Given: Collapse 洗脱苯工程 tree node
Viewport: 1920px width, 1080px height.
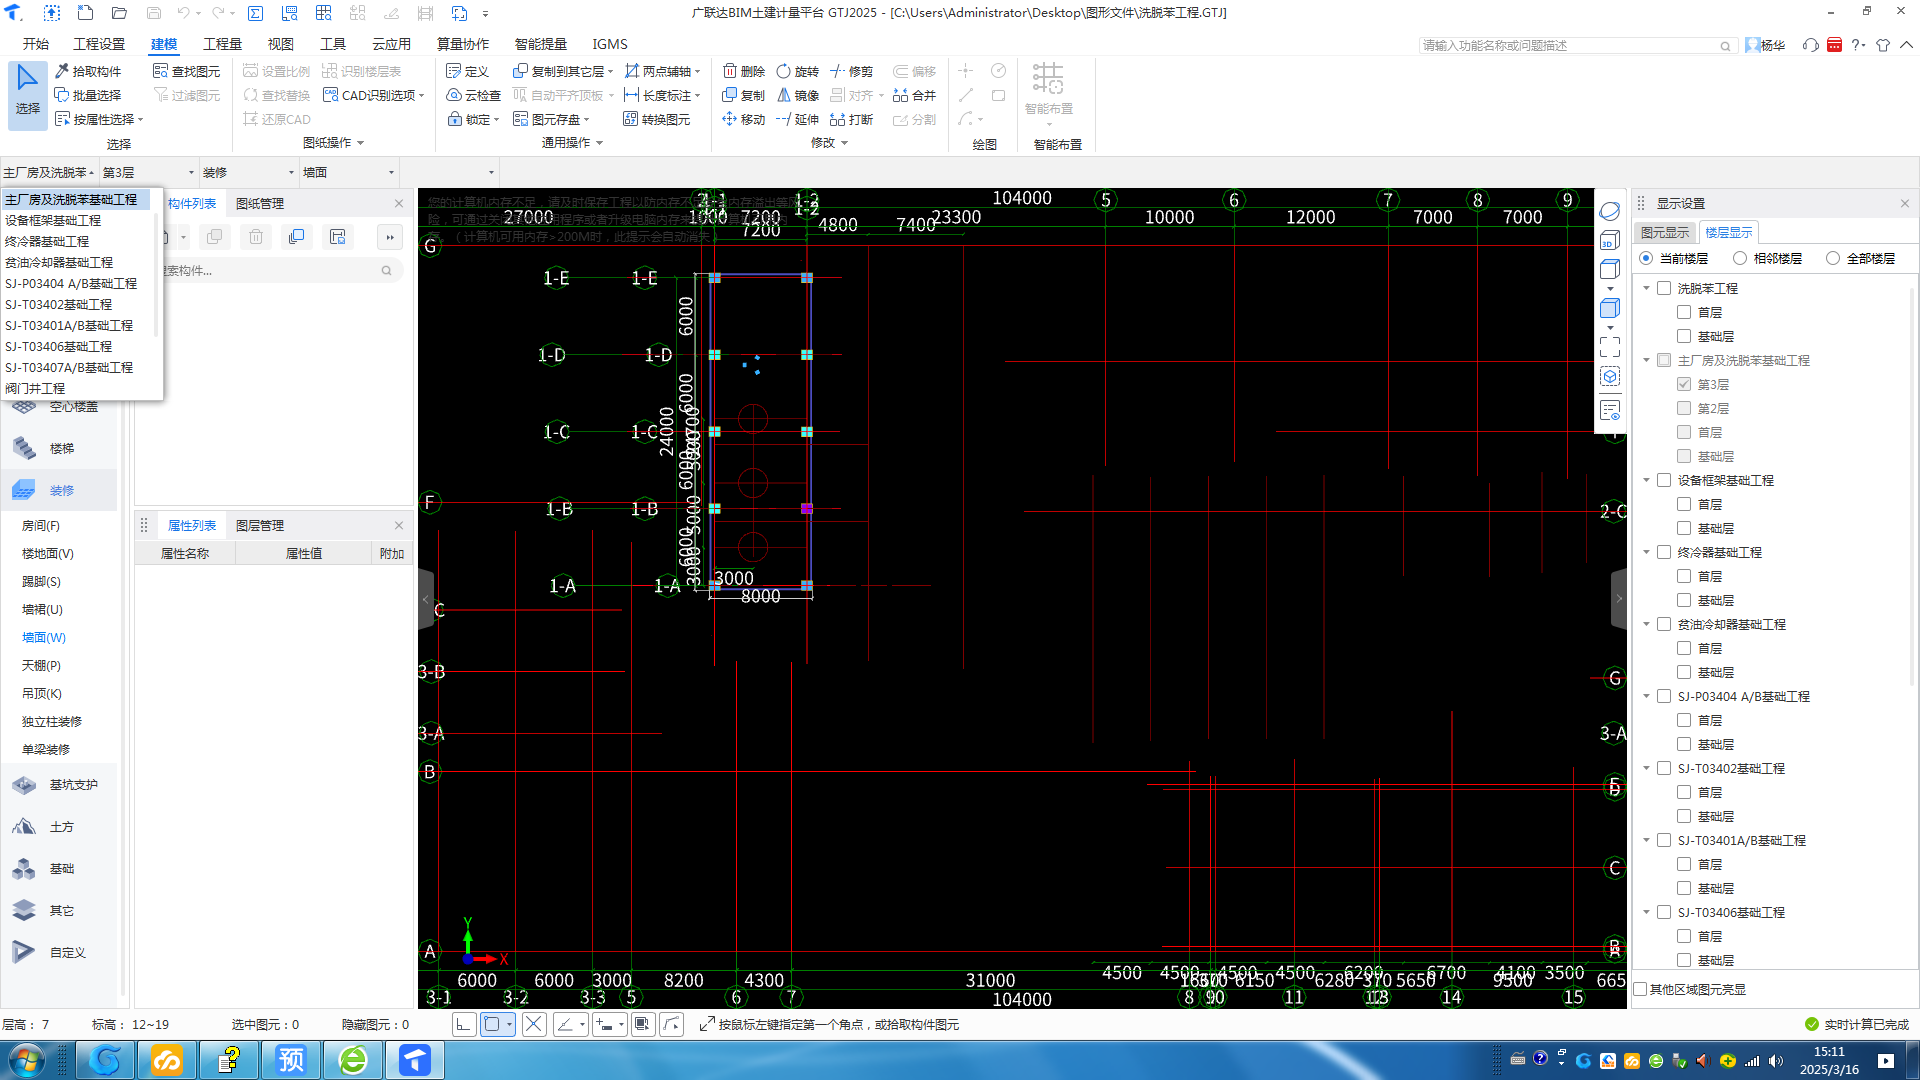Looking at the screenshot, I should (1646, 288).
